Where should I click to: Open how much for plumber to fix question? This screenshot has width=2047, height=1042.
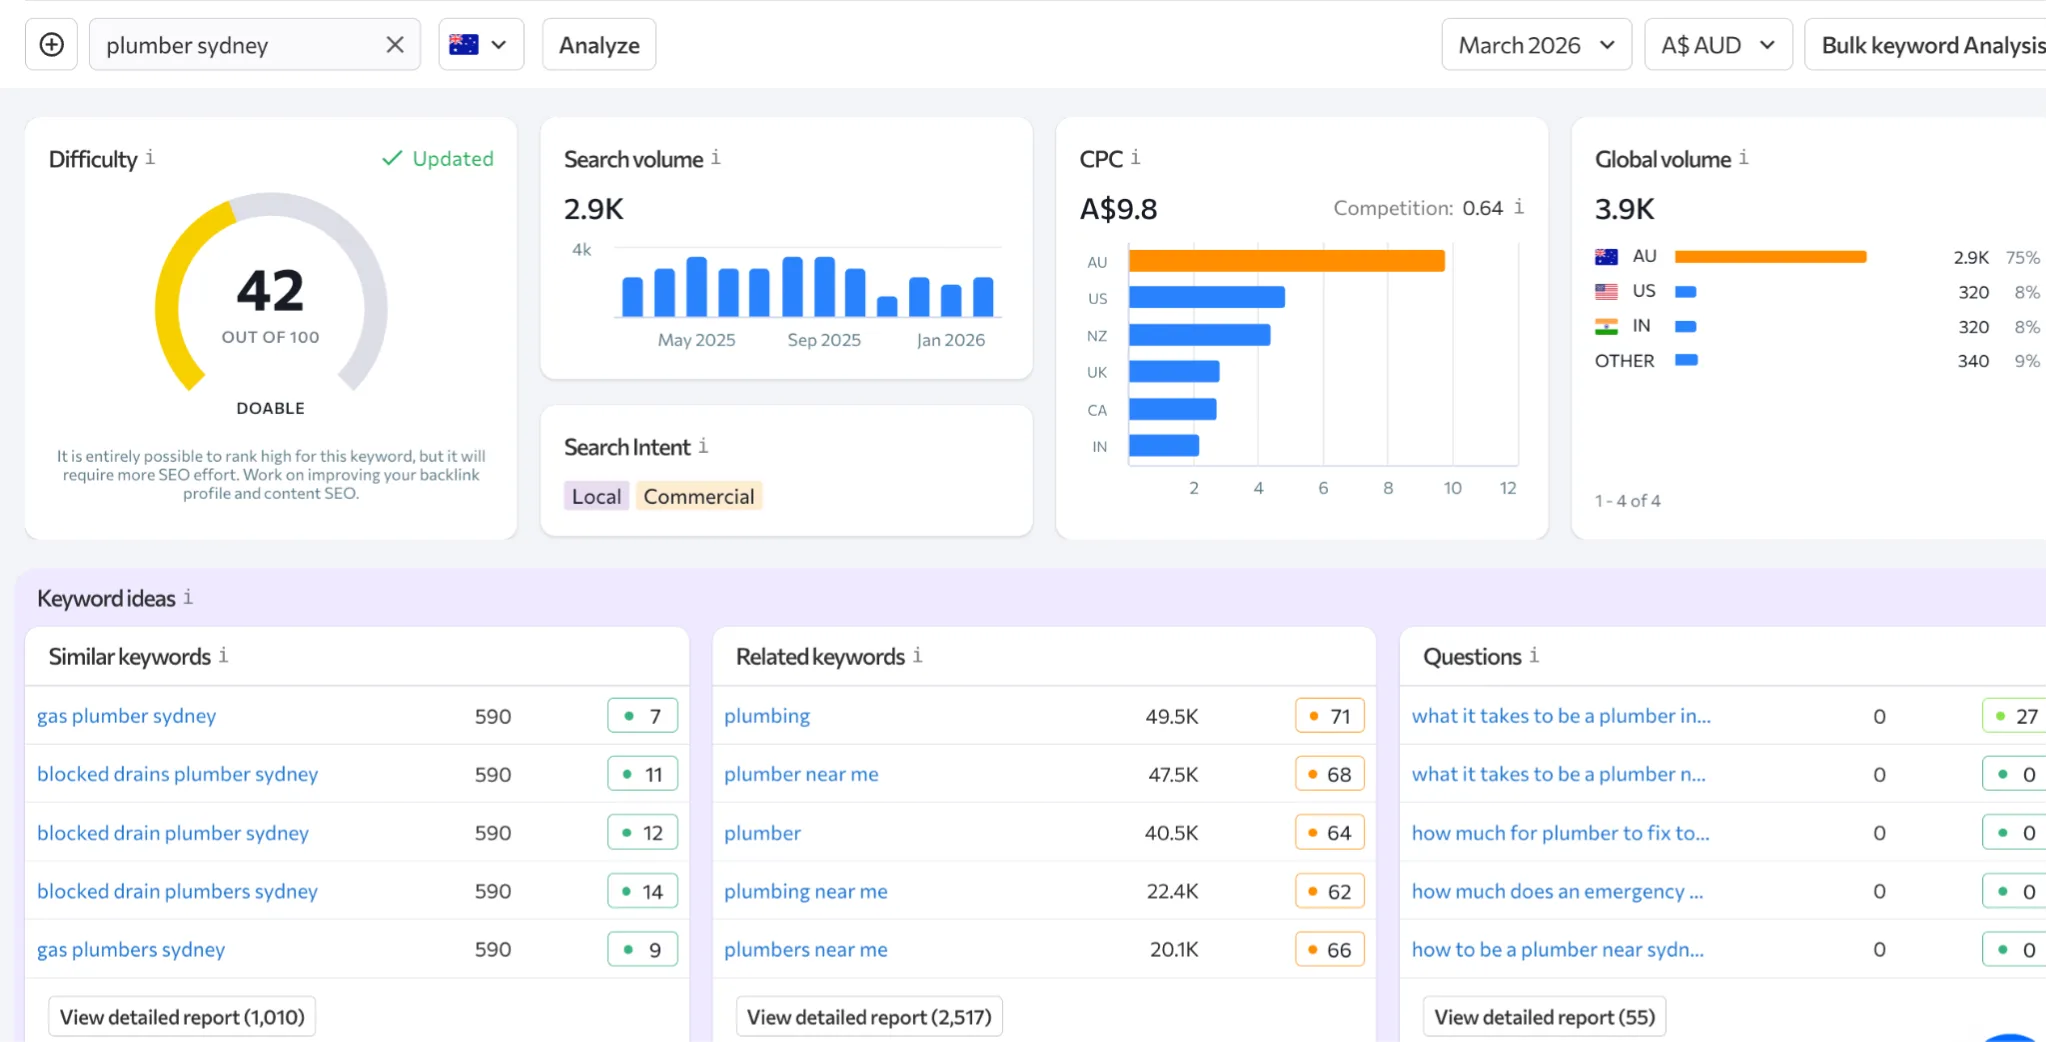pyautogui.click(x=1561, y=833)
